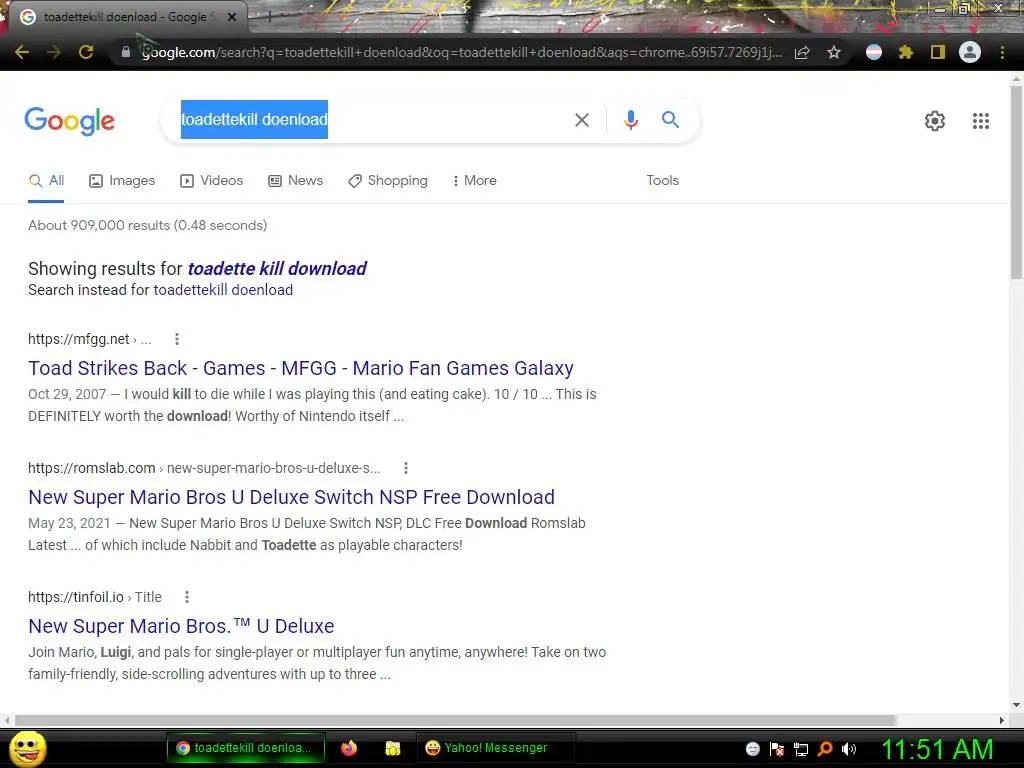Screen dimensions: 1024x768
Task: Open the network tray icon
Action: coord(801,749)
